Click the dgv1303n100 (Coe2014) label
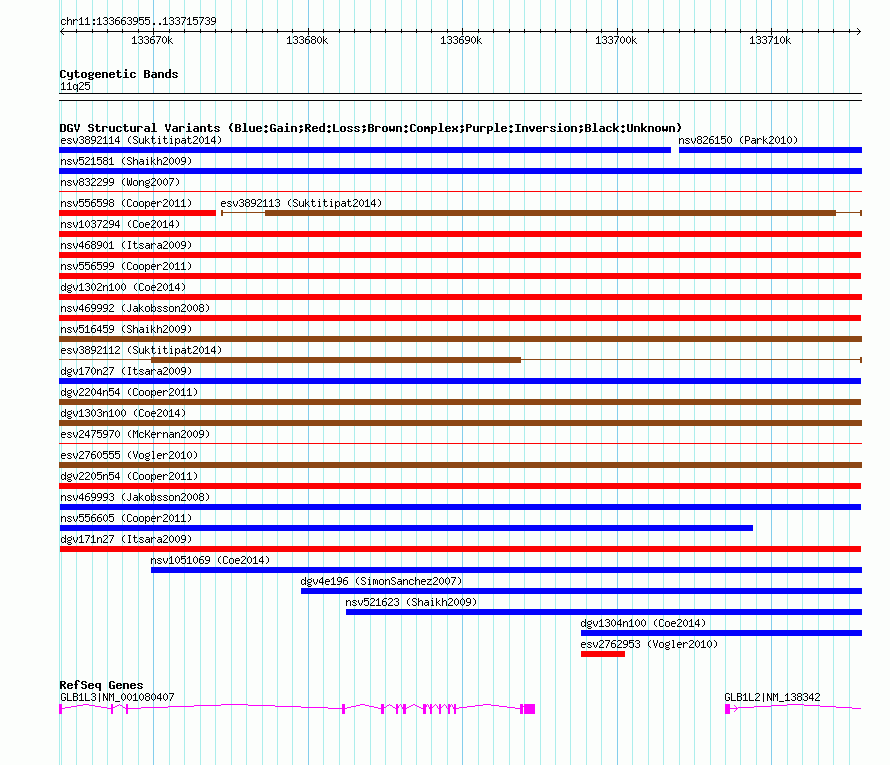This screenshot has height=765, width=890. (123, 413)
